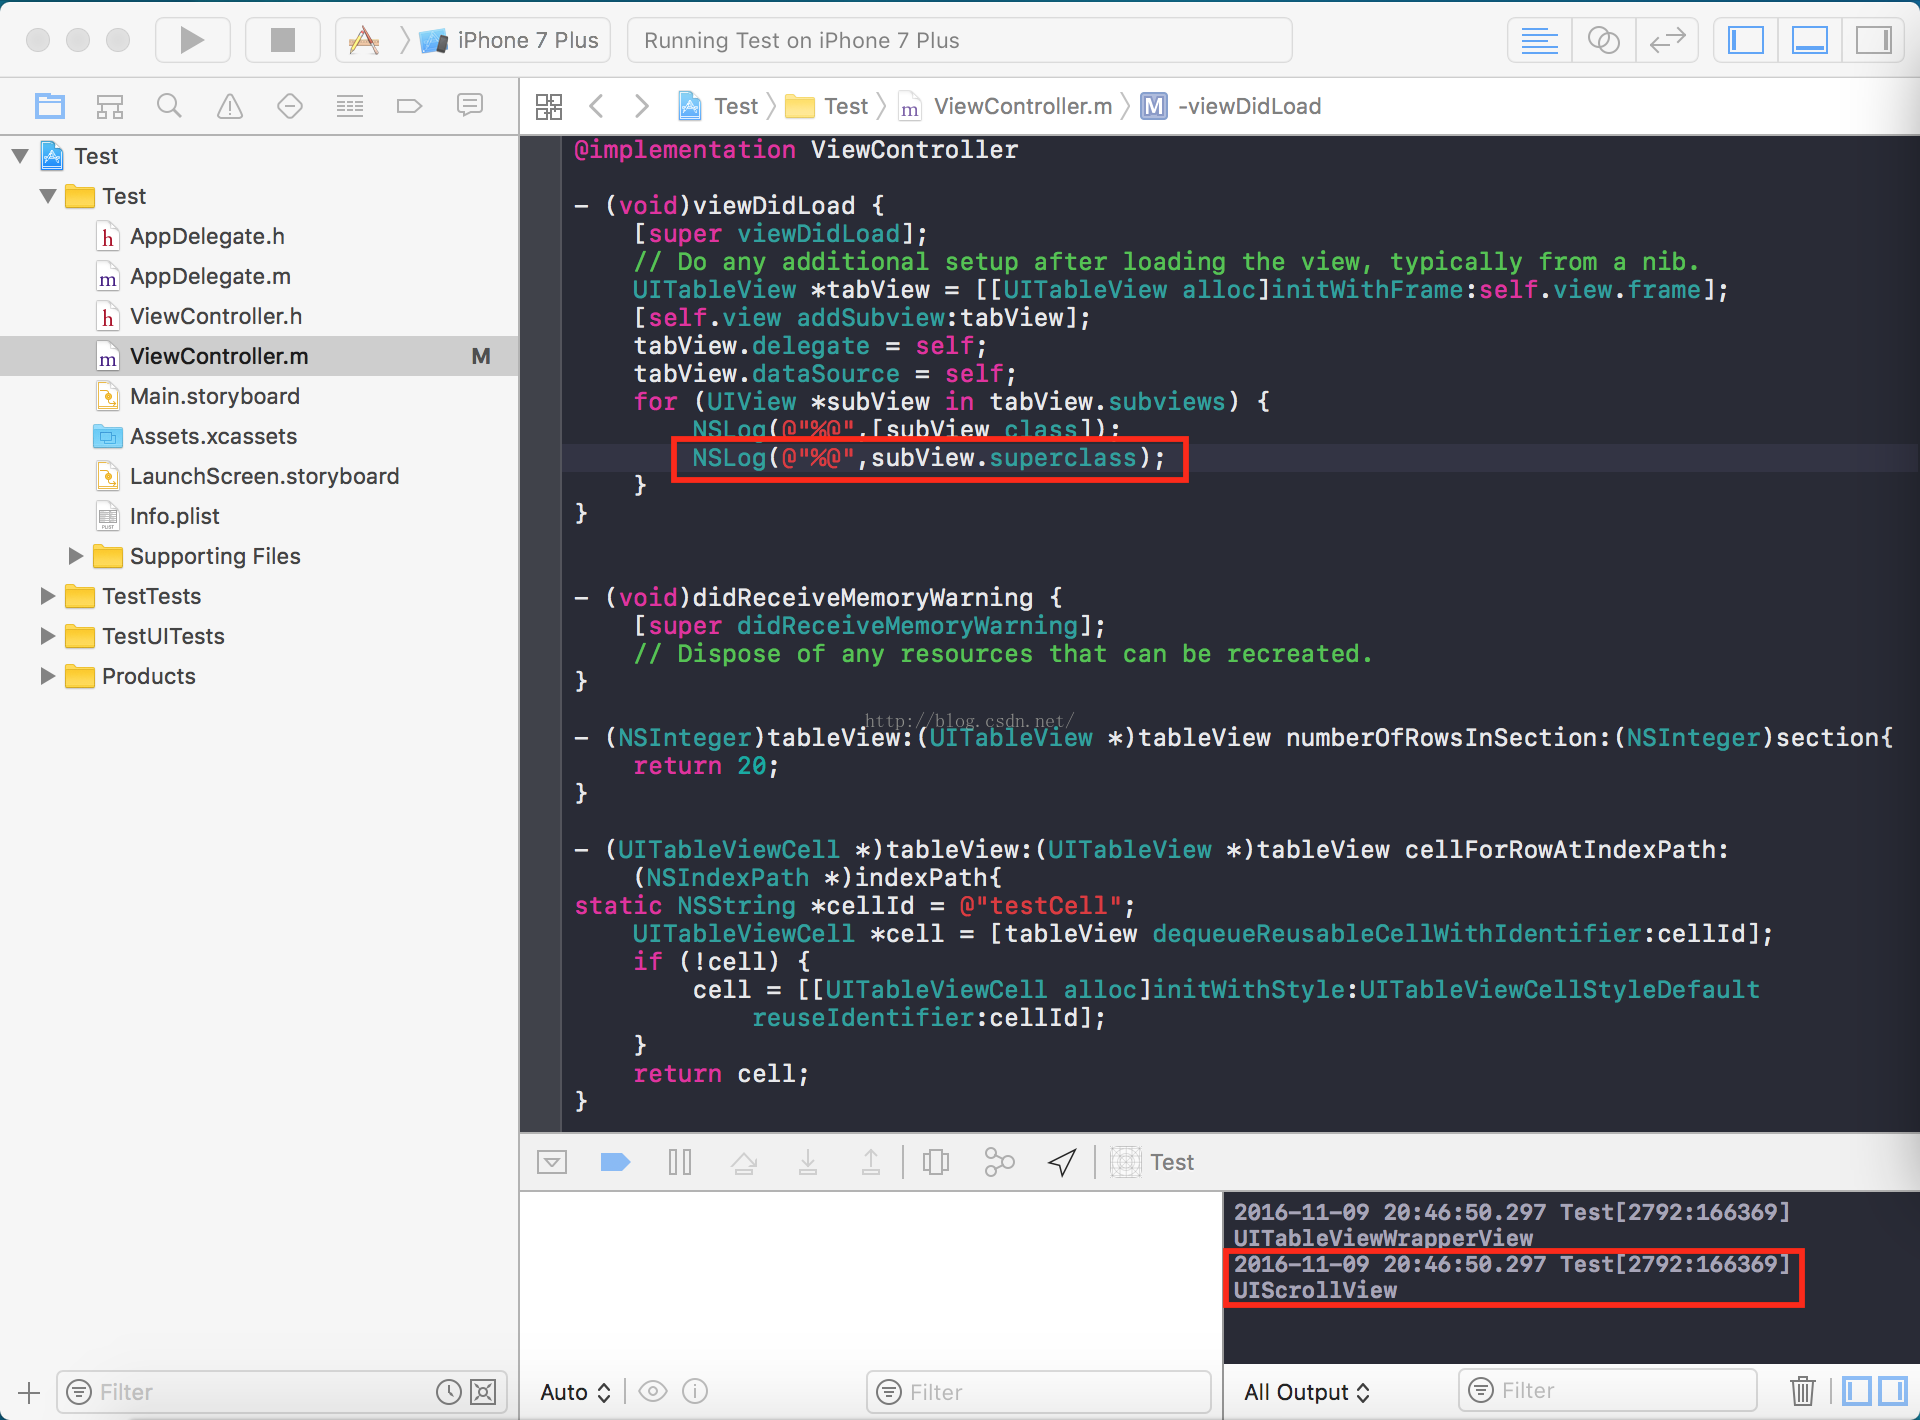Open the Debug navigator tab
This screenshot has width=1920, height=1420.
click(x=350, y=105)
